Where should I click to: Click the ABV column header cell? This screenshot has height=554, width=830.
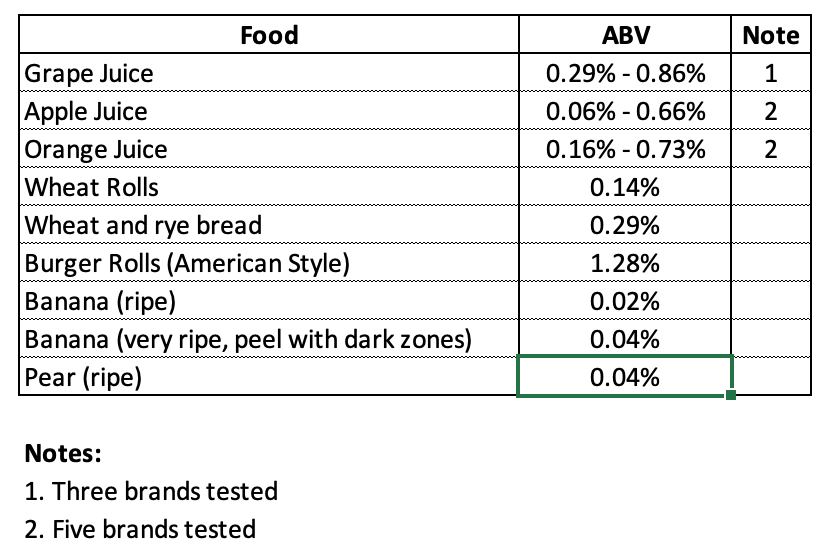pyautogui.click(x=625, y=36)
